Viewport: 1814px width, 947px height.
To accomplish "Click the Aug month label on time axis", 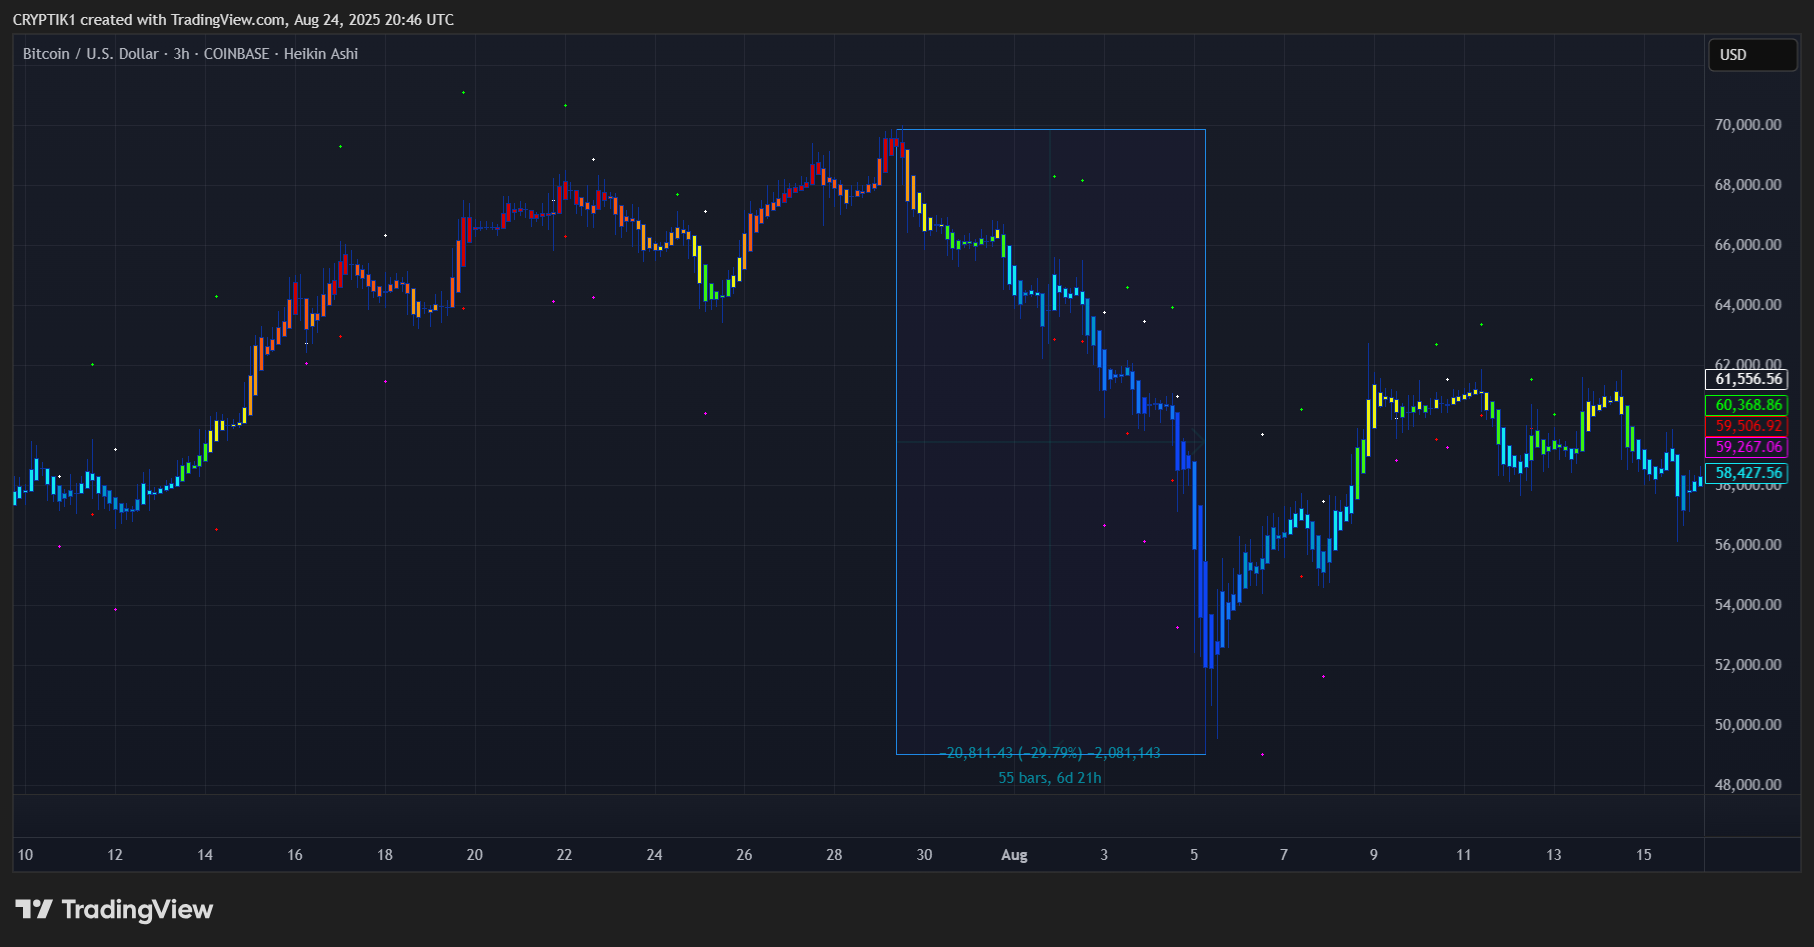I will (1014, 855).
